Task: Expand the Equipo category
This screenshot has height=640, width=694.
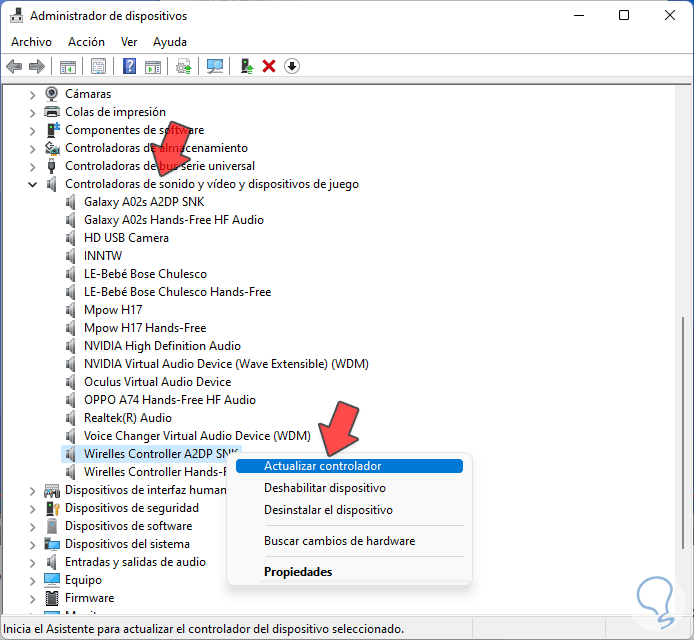Action: click(32, 581)
